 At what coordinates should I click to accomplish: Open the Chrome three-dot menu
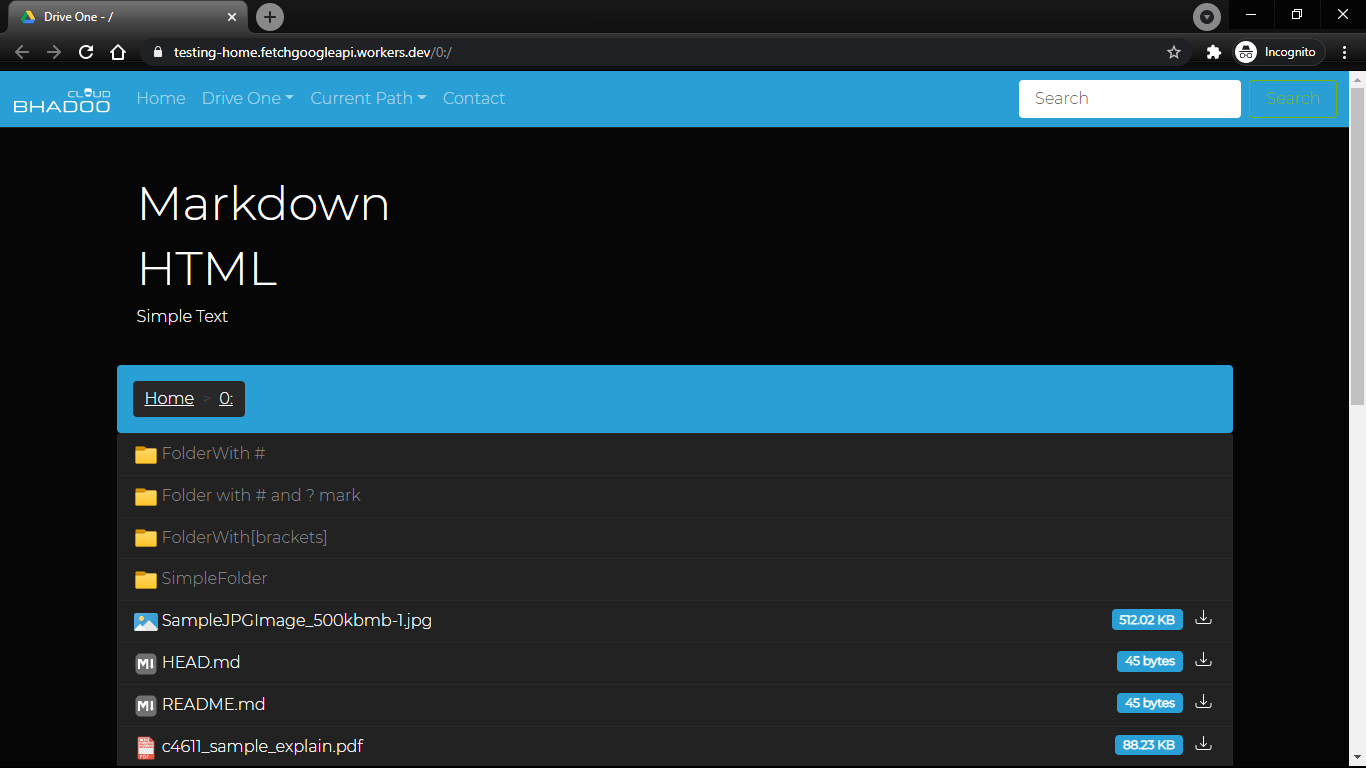click(1345, 52)
